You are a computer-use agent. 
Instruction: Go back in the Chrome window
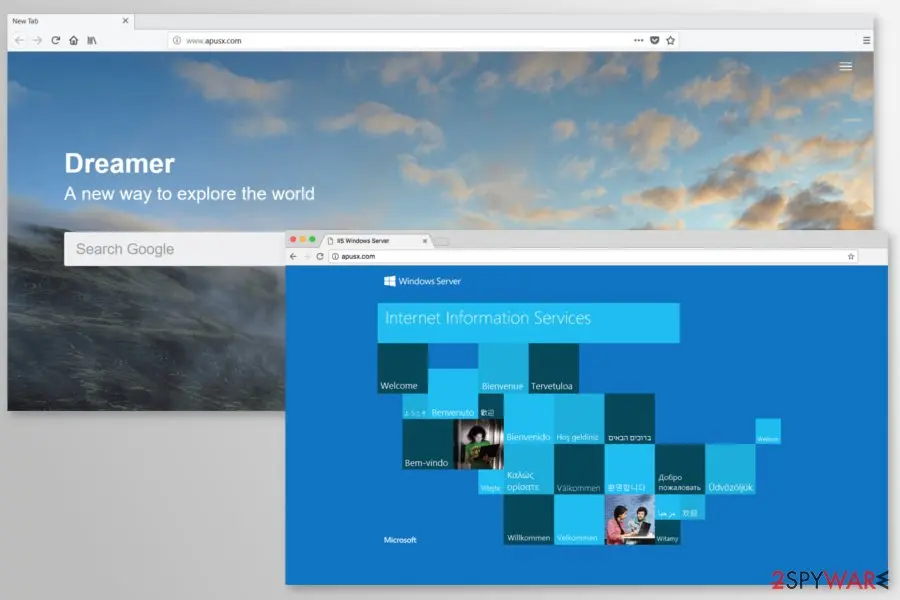click(x=293, y=257)
